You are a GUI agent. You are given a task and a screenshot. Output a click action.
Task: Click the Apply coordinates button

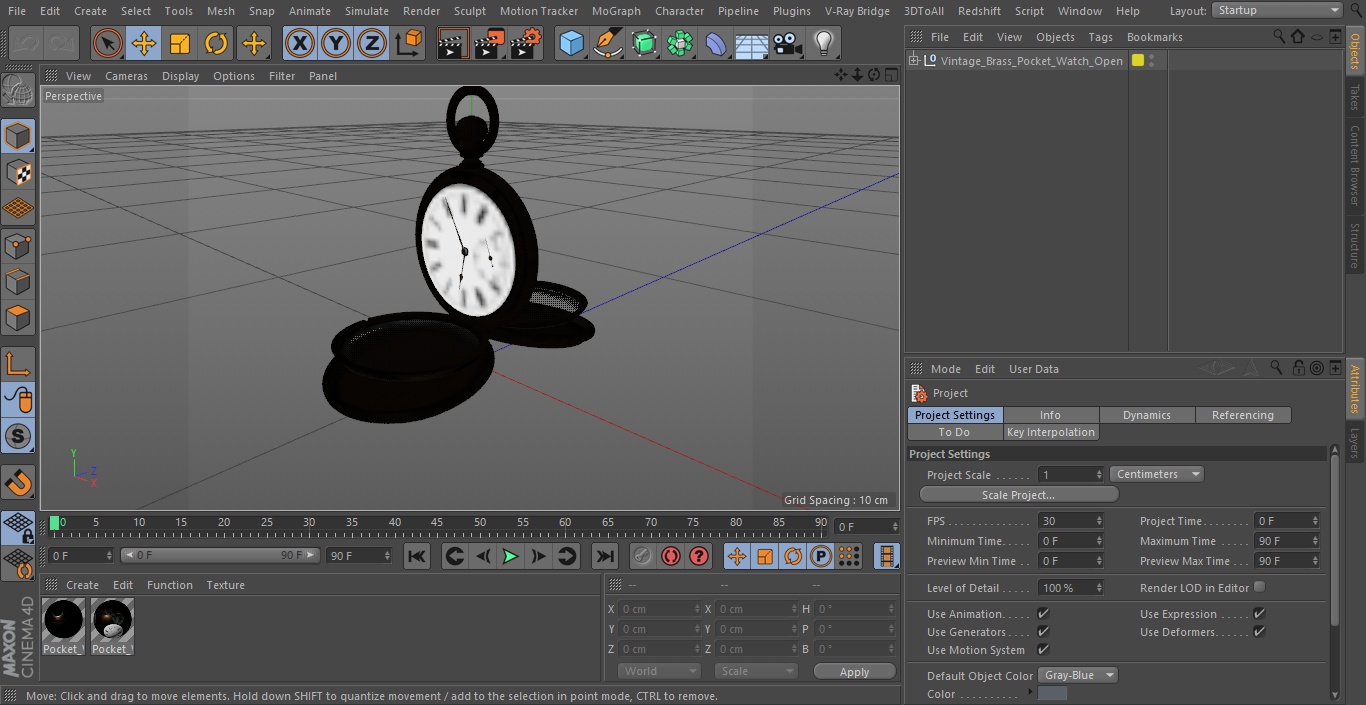click(x=854, y=672)
